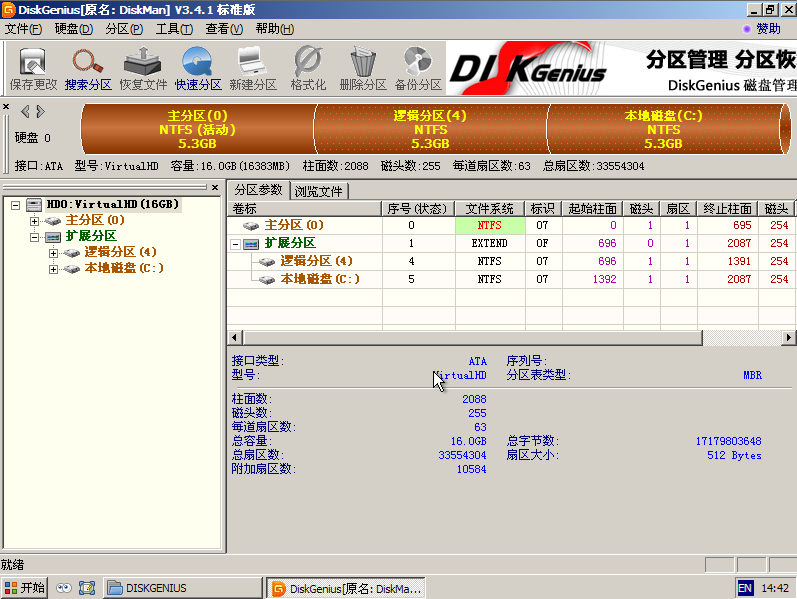Select the 本地磁盘(C:) block in the disk map

pyautogui.click(x=664, y=129)
